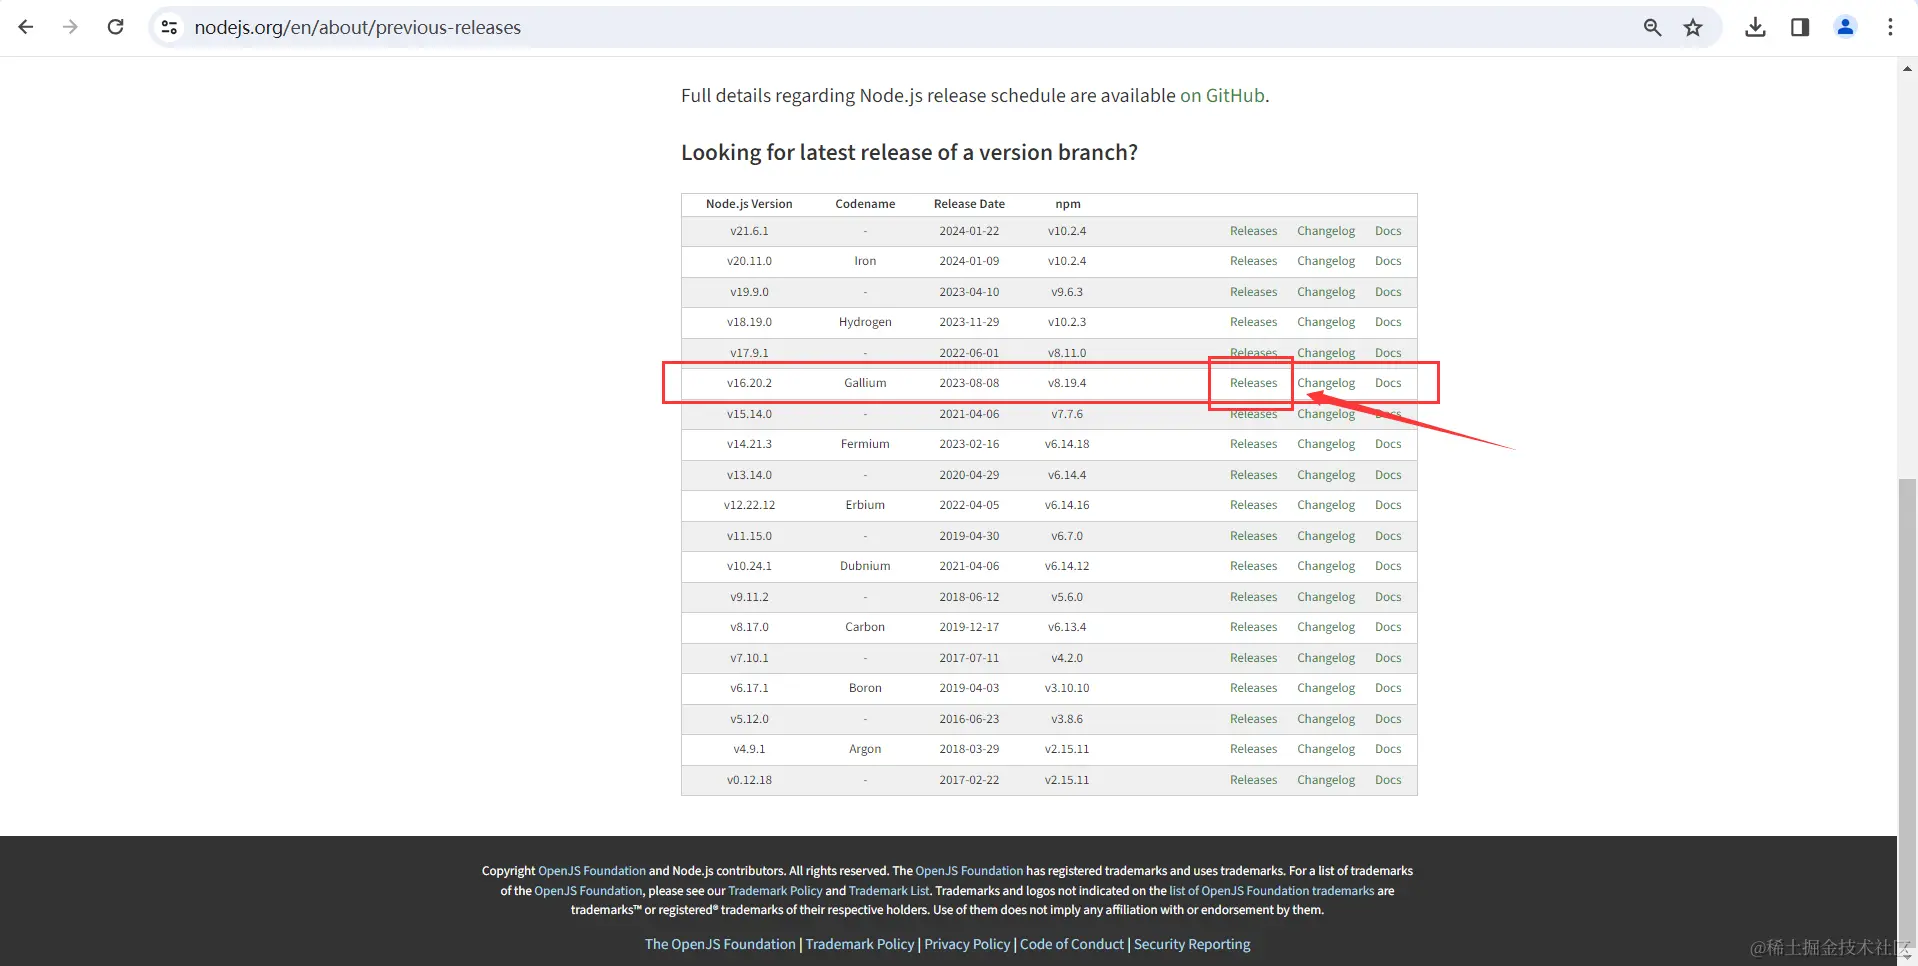This screenshot has height=966, width=1918.
Task: Open Docs link for v10.24.1 Dubnium
Action: tap(1388, 566)
